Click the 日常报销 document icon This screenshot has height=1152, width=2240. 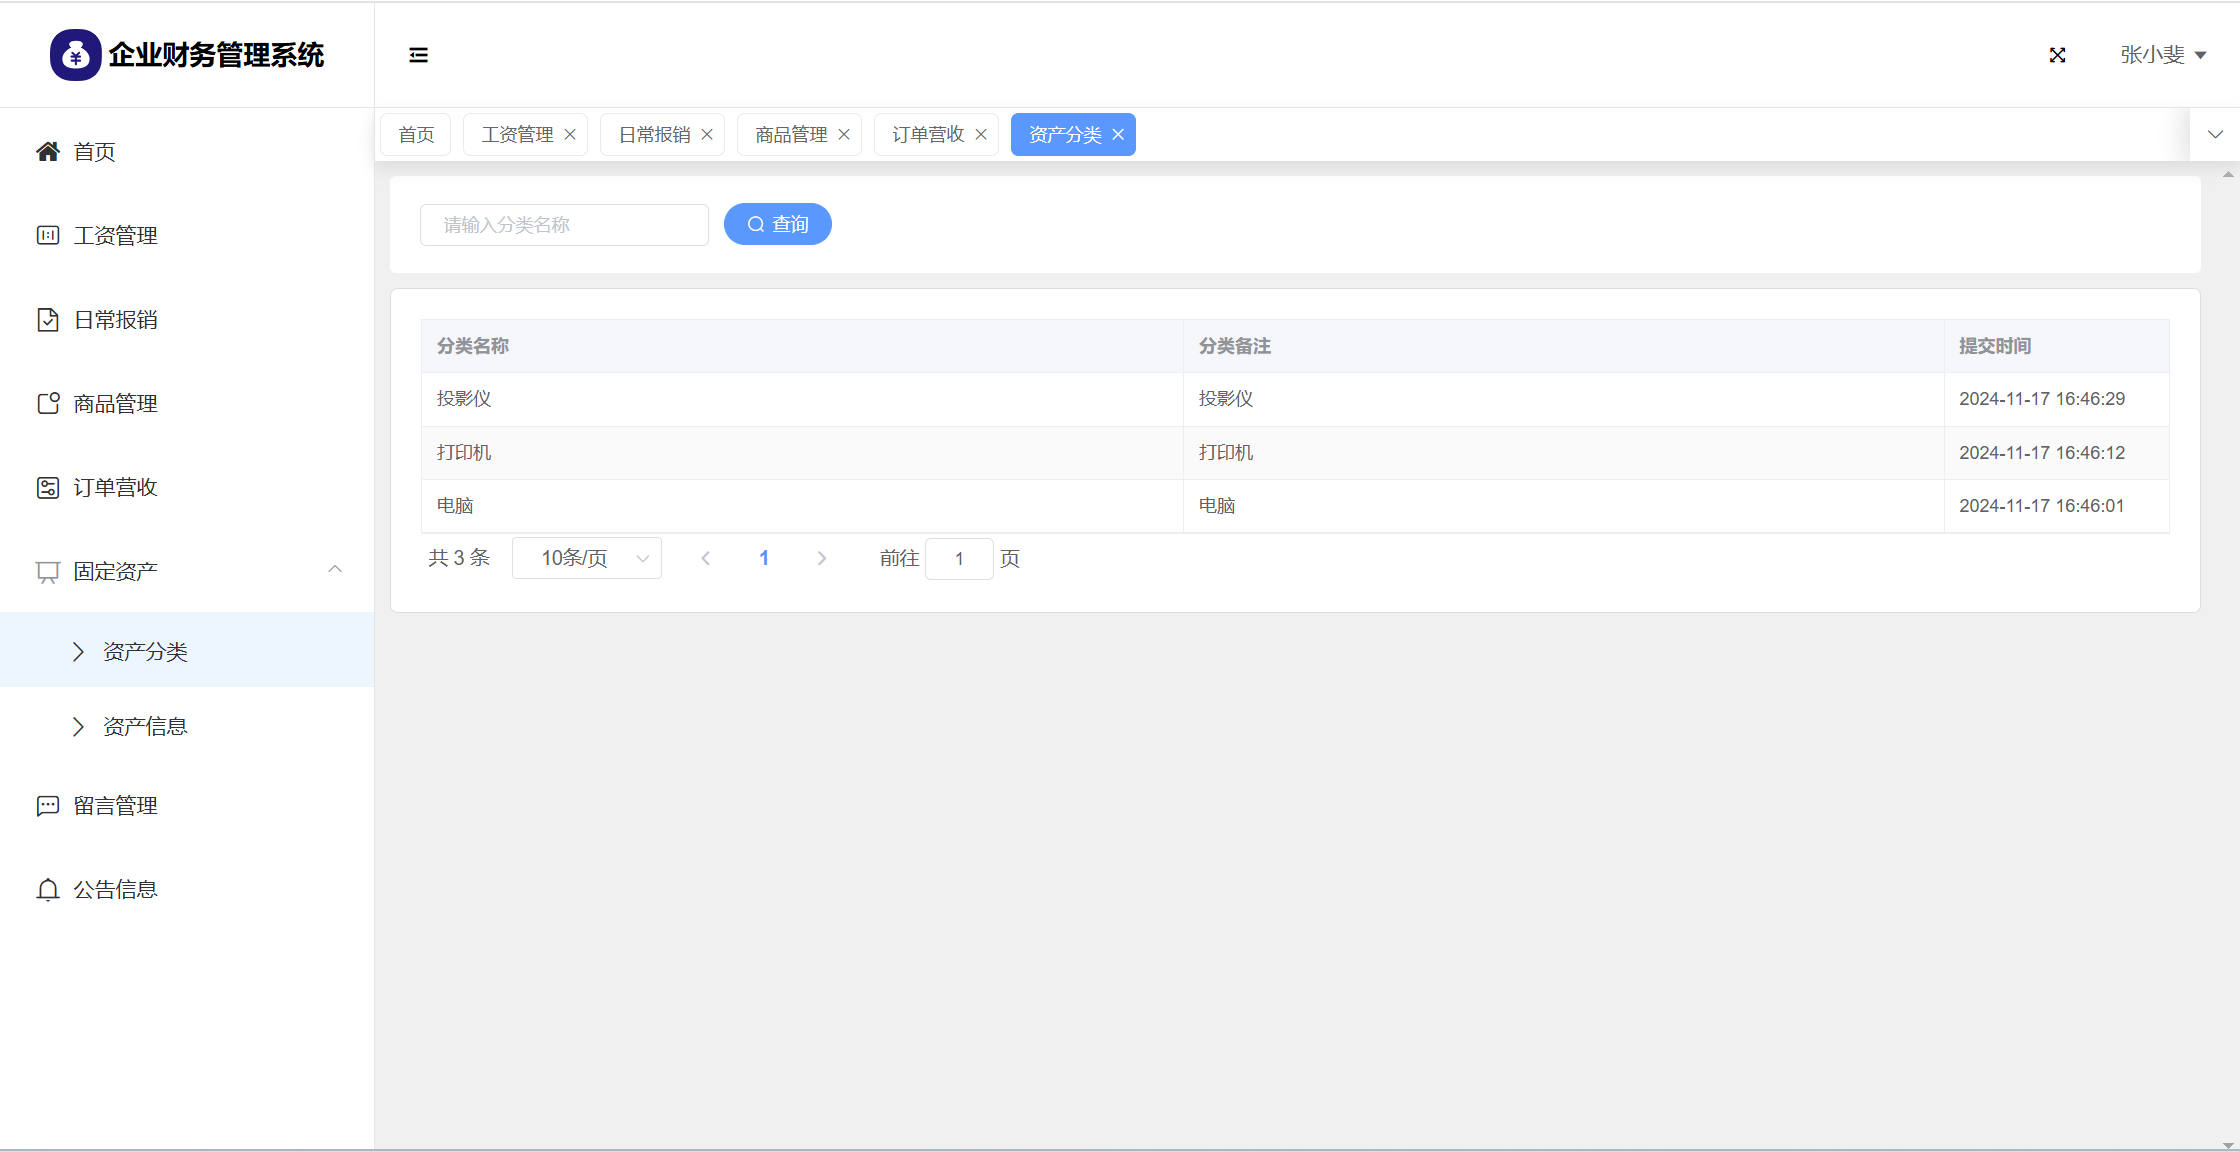click(x=48, y=319)
